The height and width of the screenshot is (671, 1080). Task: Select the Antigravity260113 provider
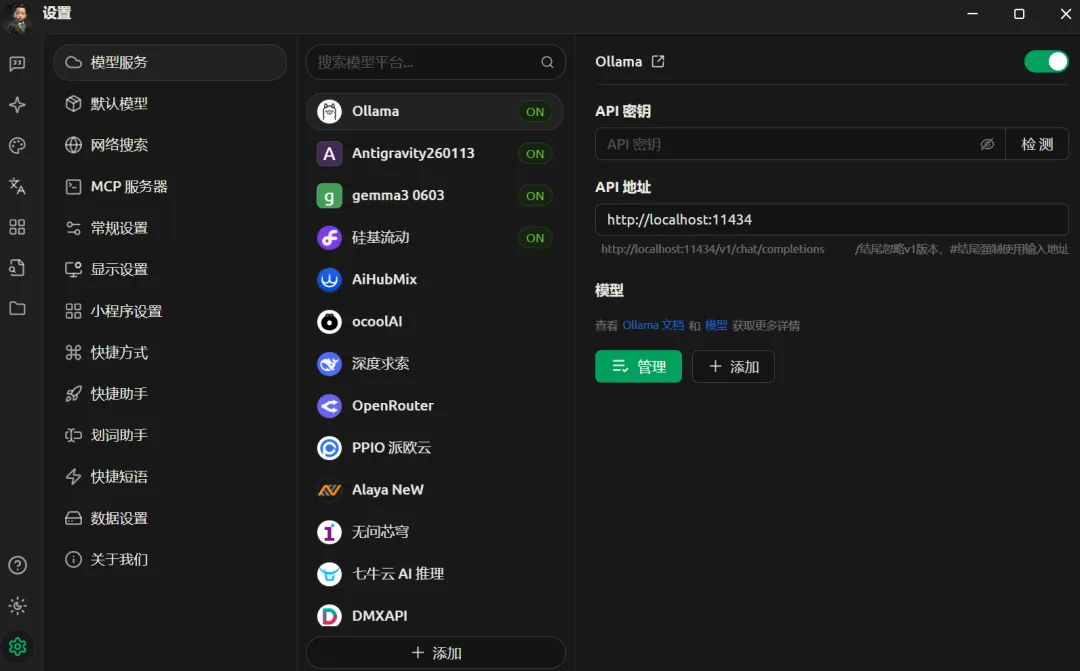click(x=435, y=153)
